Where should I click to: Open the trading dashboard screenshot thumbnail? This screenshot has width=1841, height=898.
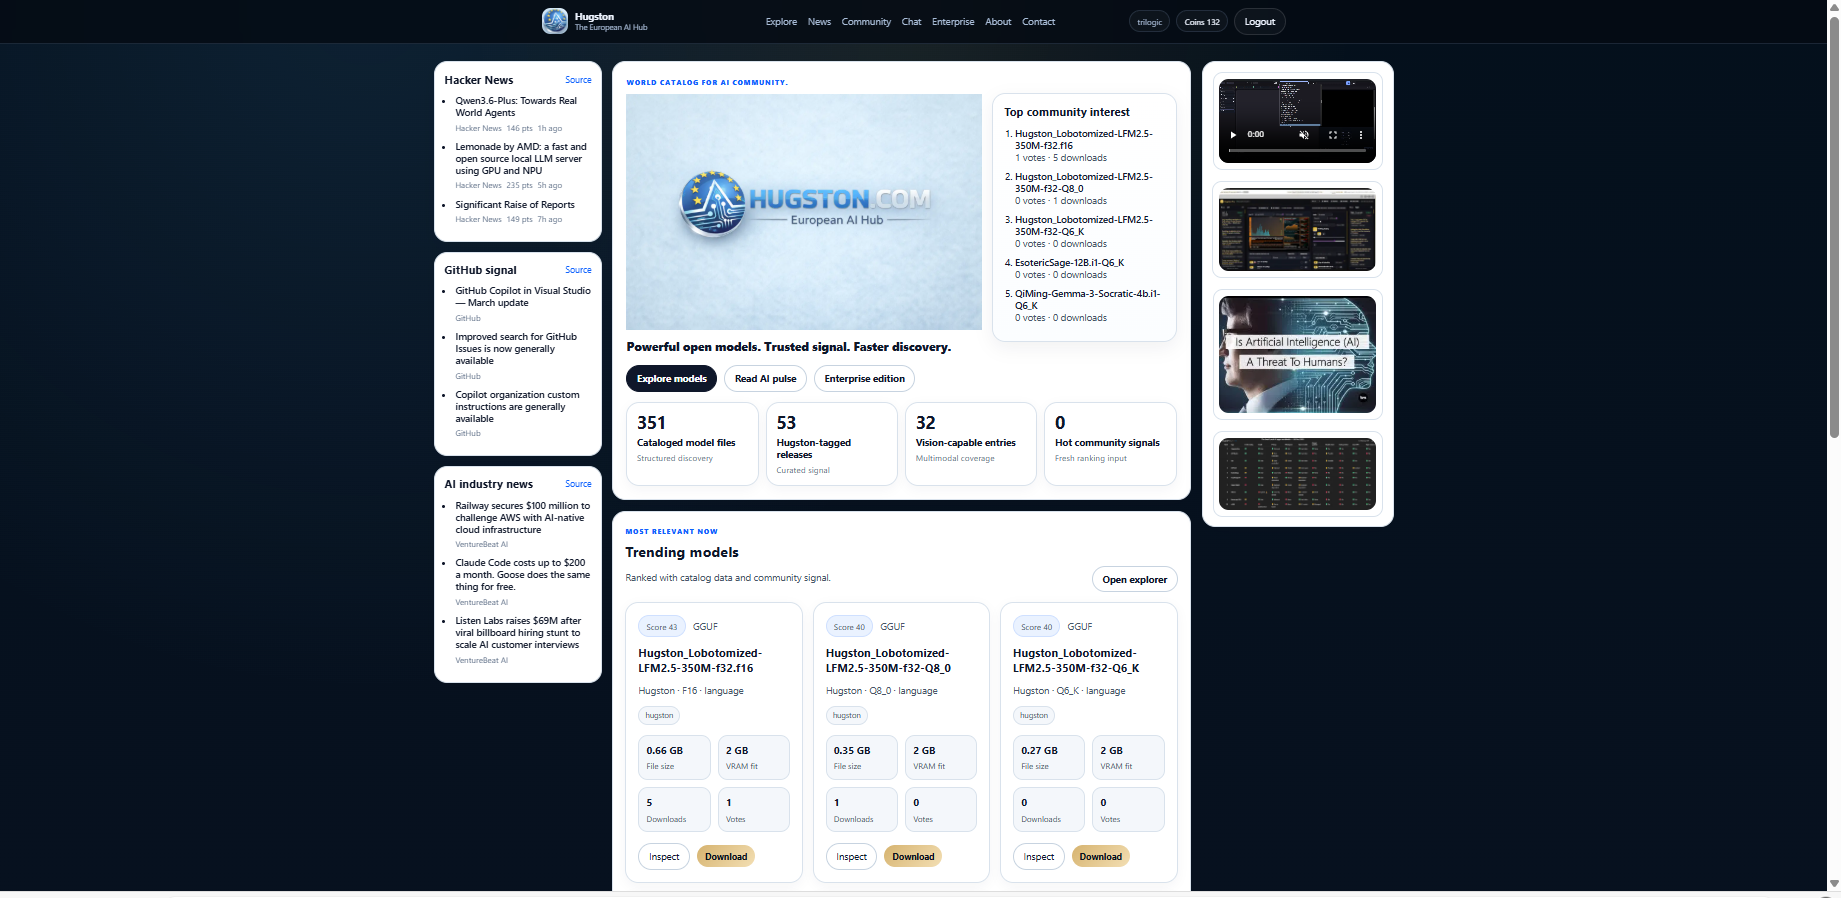[1297, 229]
